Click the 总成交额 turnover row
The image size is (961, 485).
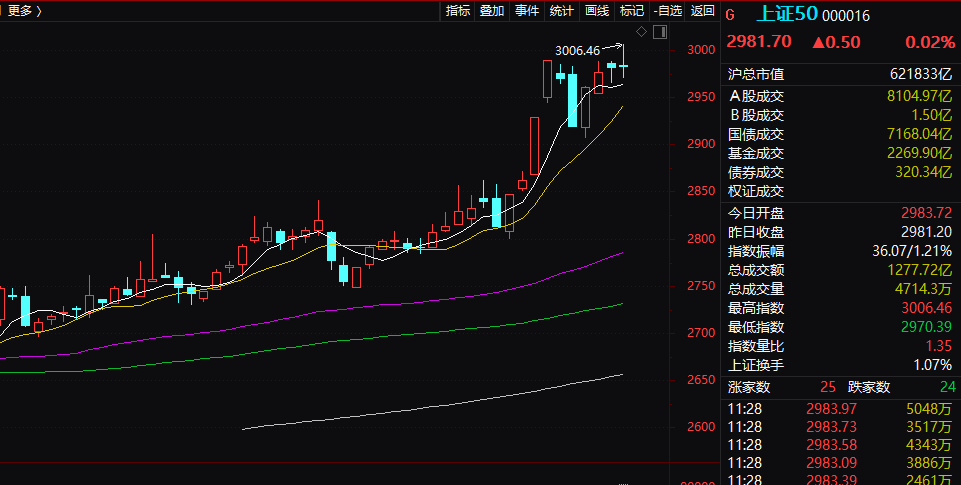coord(840,269)
